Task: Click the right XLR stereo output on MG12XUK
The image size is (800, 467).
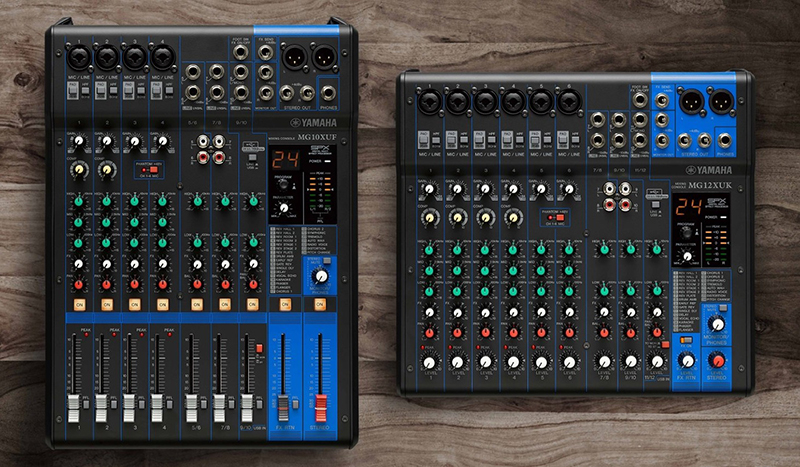Action: (721, 102)
